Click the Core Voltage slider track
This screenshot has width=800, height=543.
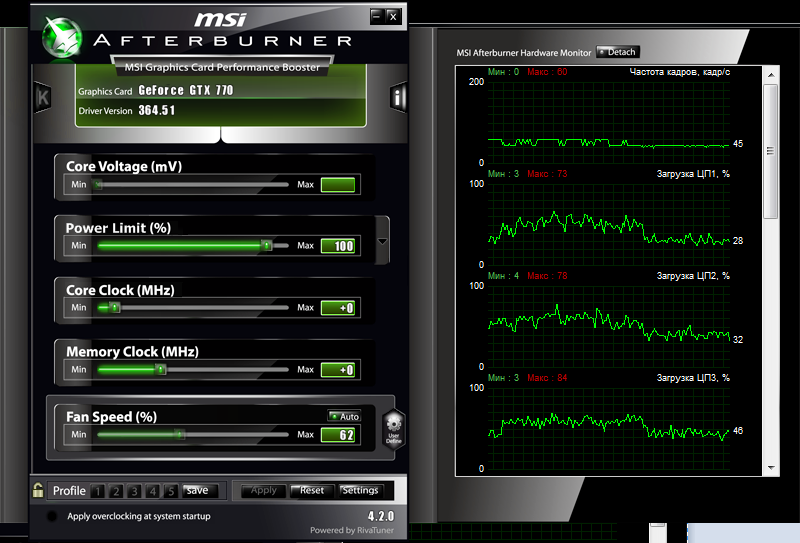(192, 185)
